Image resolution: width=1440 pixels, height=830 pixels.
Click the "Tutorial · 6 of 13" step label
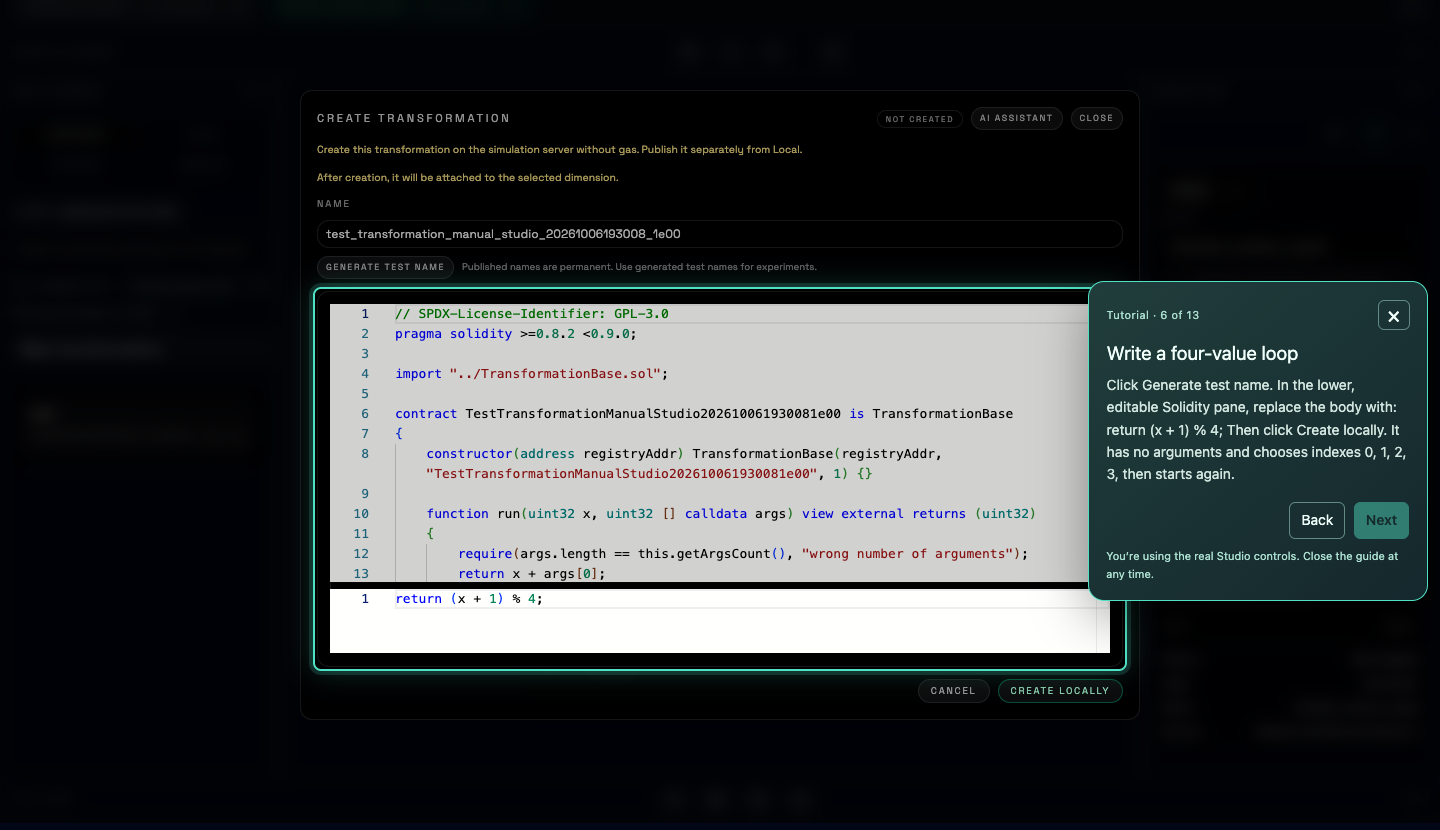[1153, 315]
